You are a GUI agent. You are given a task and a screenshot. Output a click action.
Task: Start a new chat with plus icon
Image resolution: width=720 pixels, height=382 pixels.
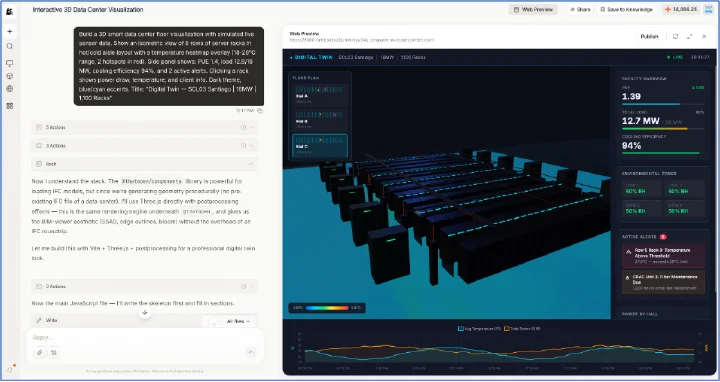click(10, 31)
